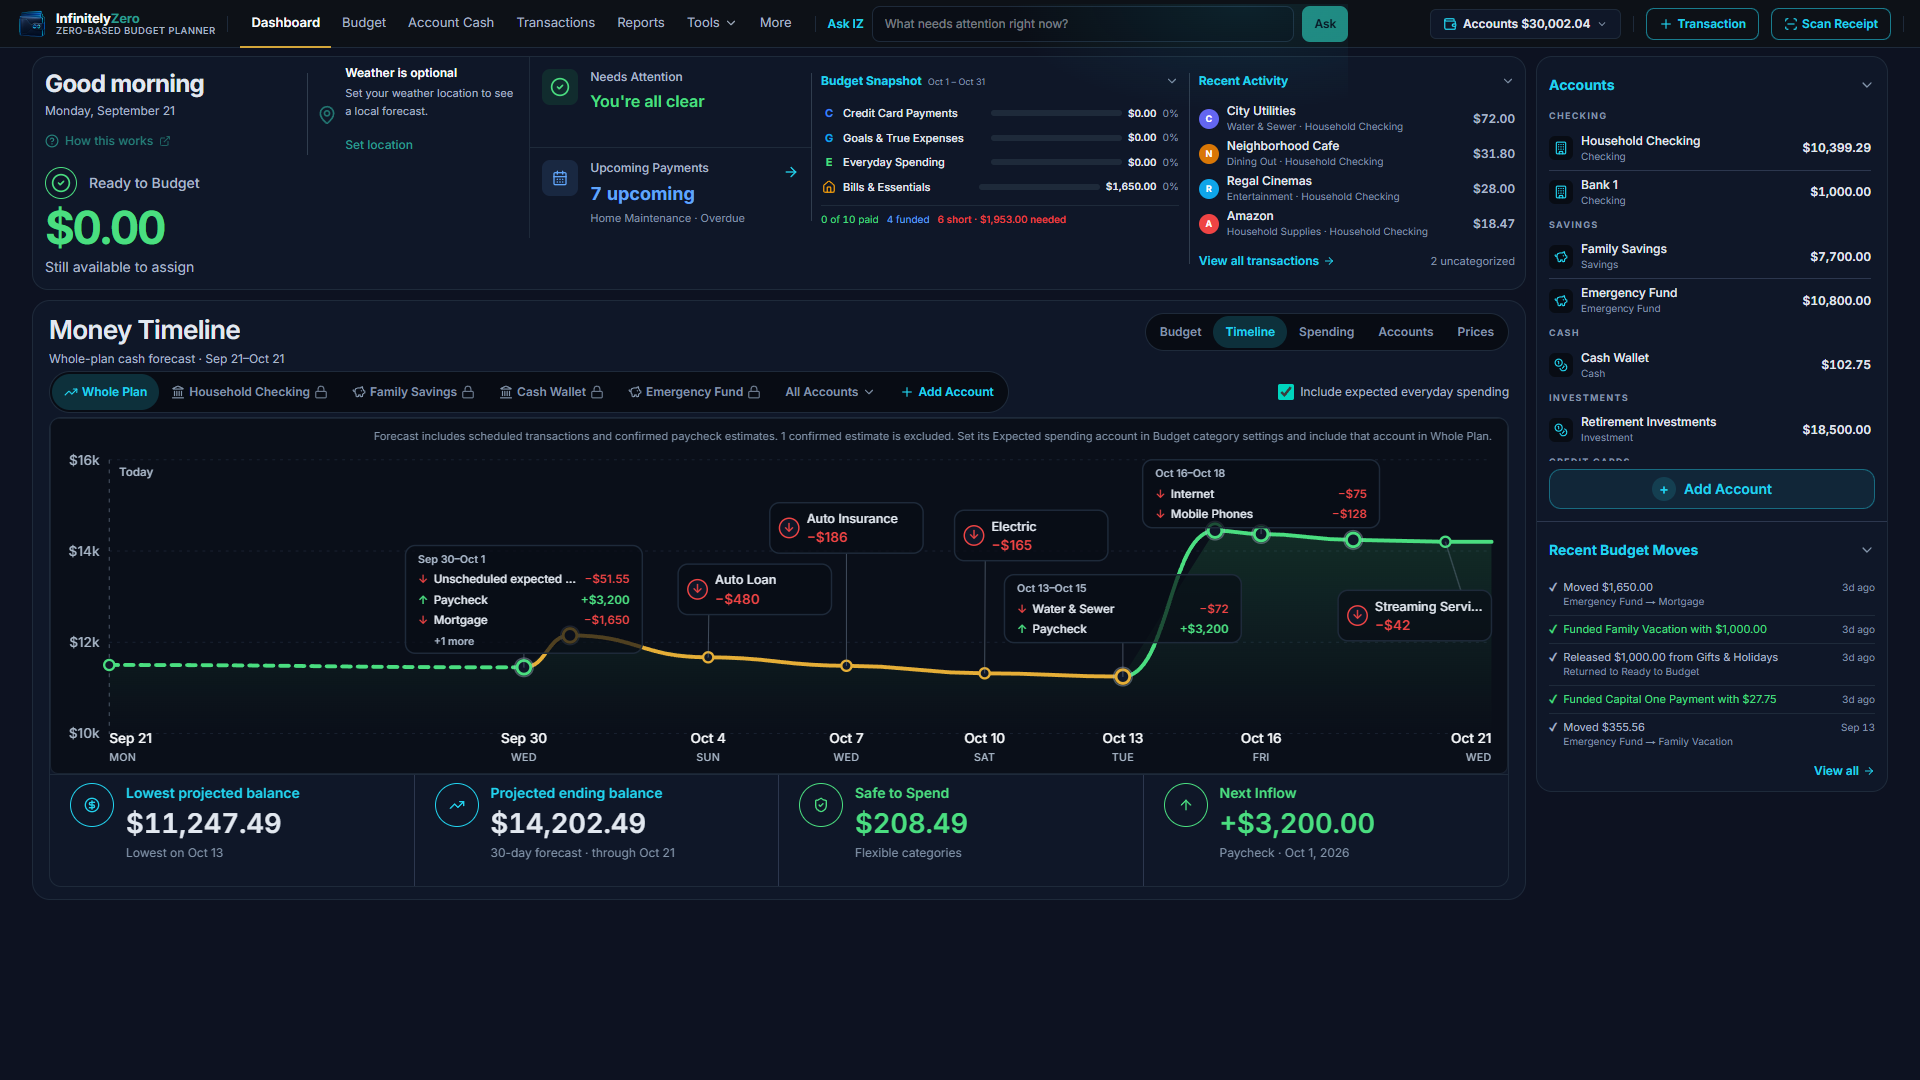Screen dimensions: 1920x1080
Task: Toggle the Cash Wallet timeline filter
Action: pos(551,392)
